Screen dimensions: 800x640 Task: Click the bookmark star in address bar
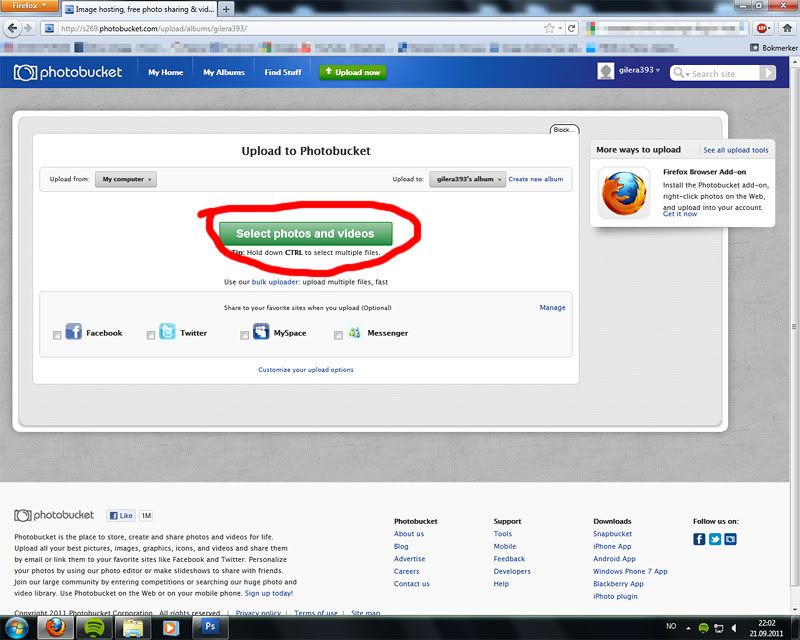[549, 29]
